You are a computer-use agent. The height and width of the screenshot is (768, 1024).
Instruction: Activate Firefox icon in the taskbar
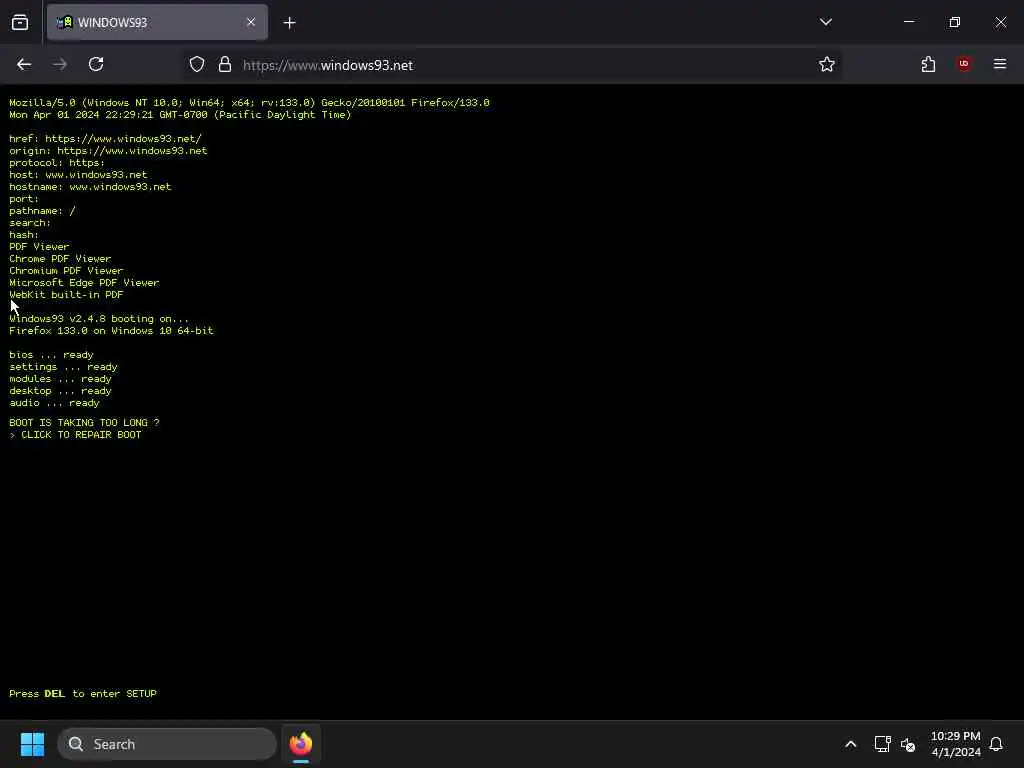301,744
